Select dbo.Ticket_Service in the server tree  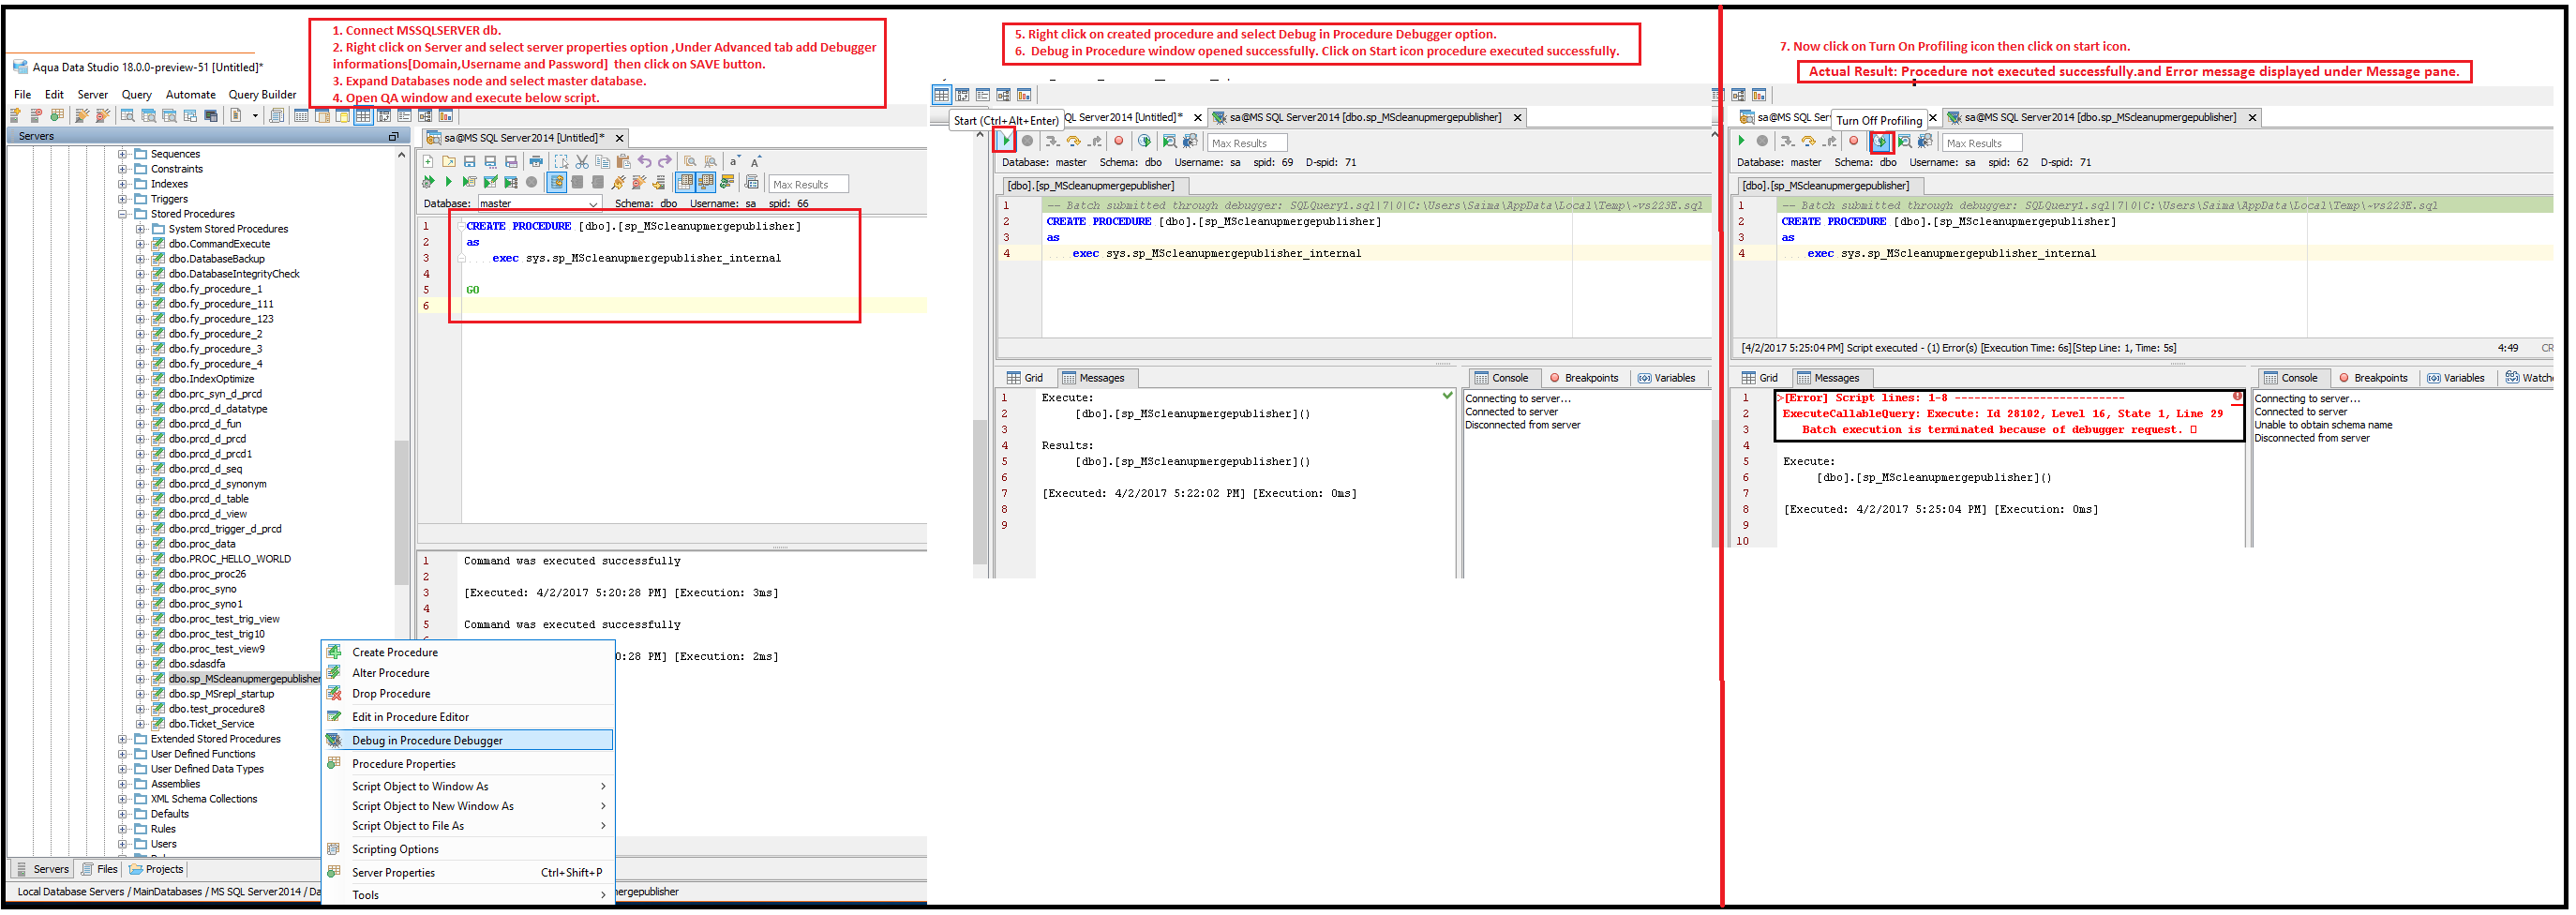pos(211,724)
